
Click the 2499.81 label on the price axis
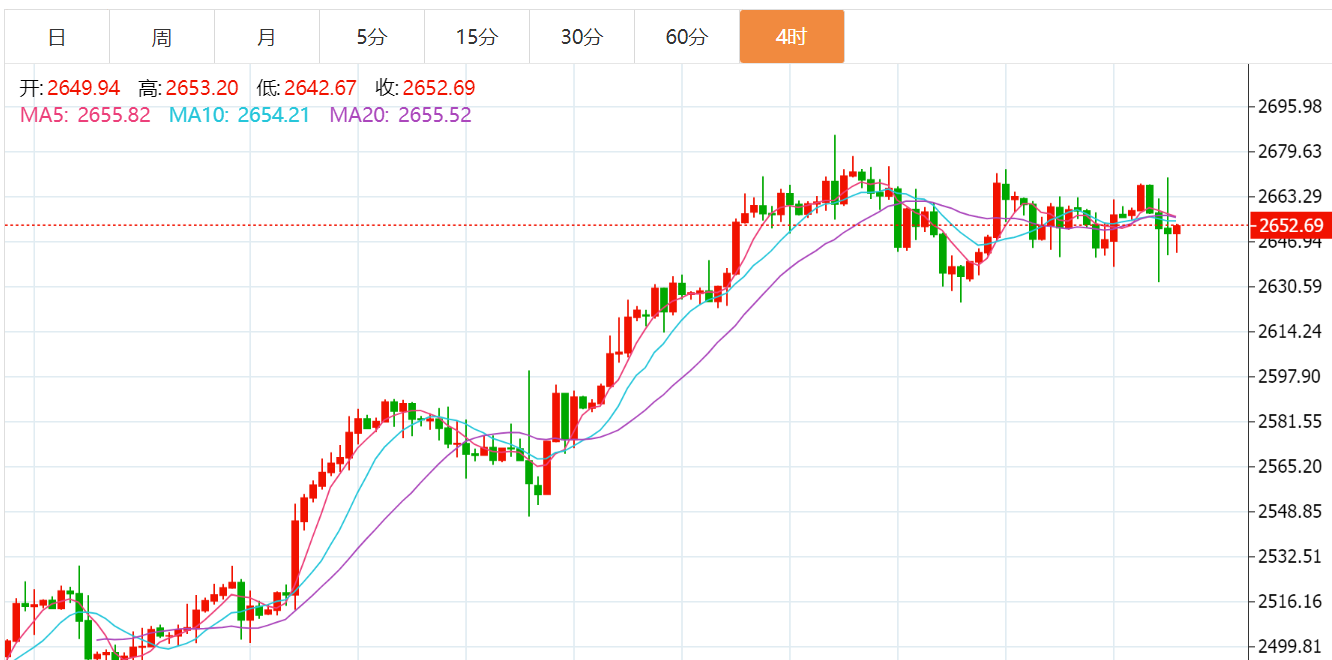coord(1290,646)
